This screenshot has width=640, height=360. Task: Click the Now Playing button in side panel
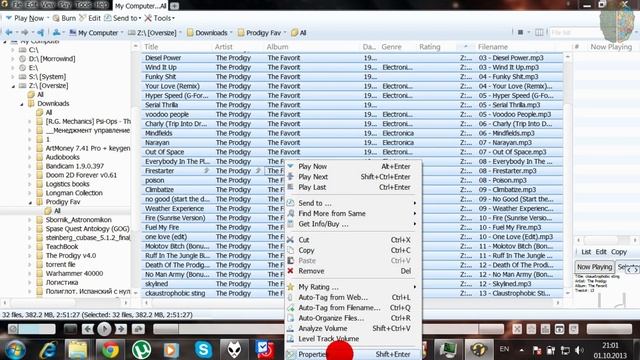click(594, 267)
